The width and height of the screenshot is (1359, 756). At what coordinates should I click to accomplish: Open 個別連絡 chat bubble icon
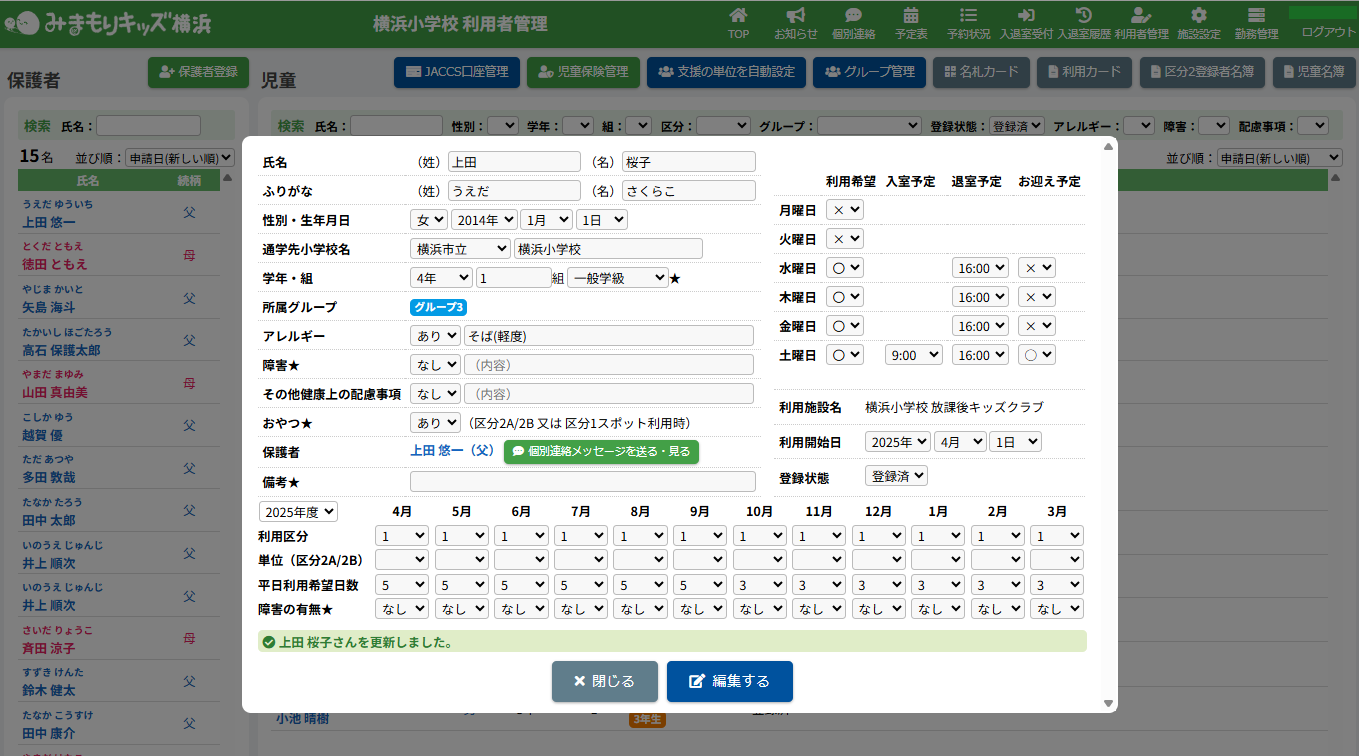point(853,16)
